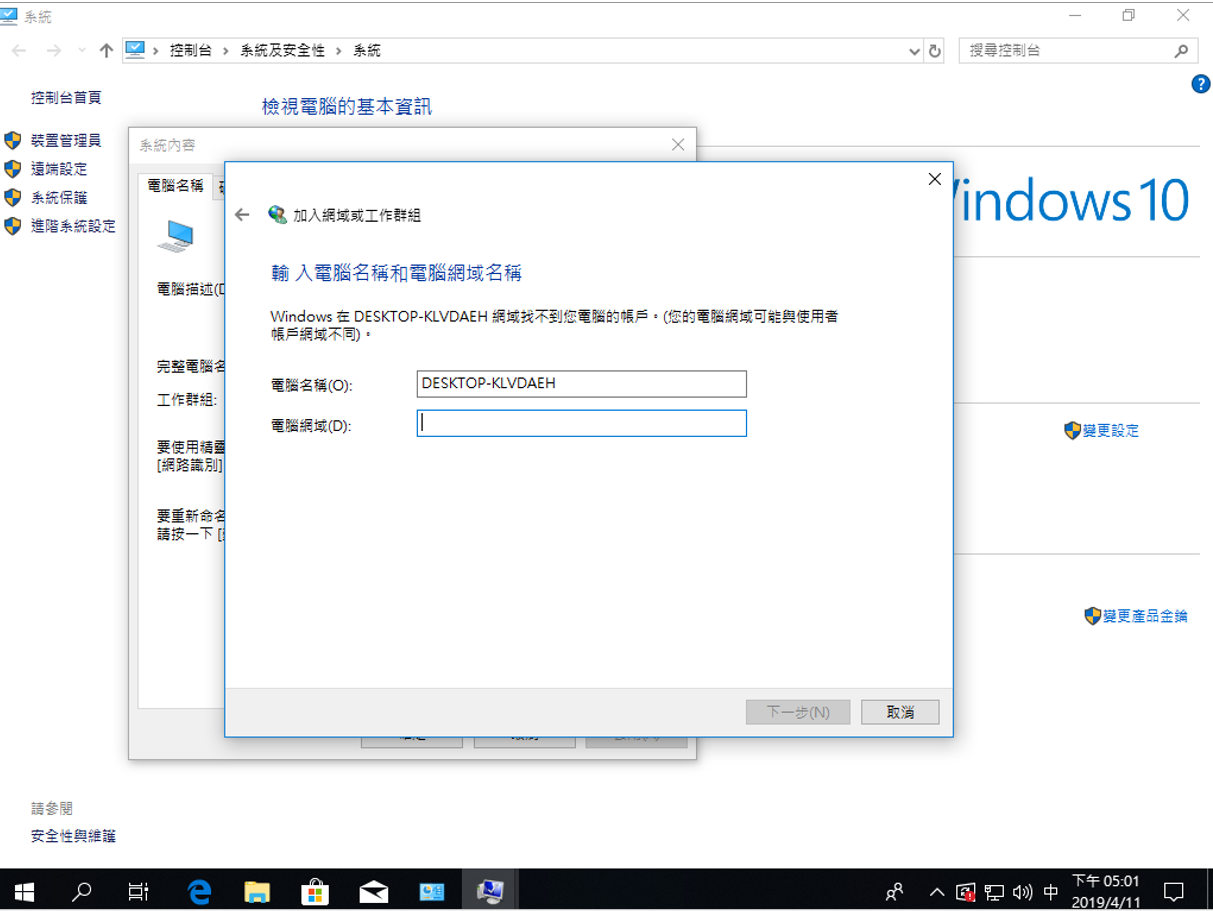Click the 中 input method indicator
The width and height of the screenshot is (1213, 911).
coord(1051,891)
